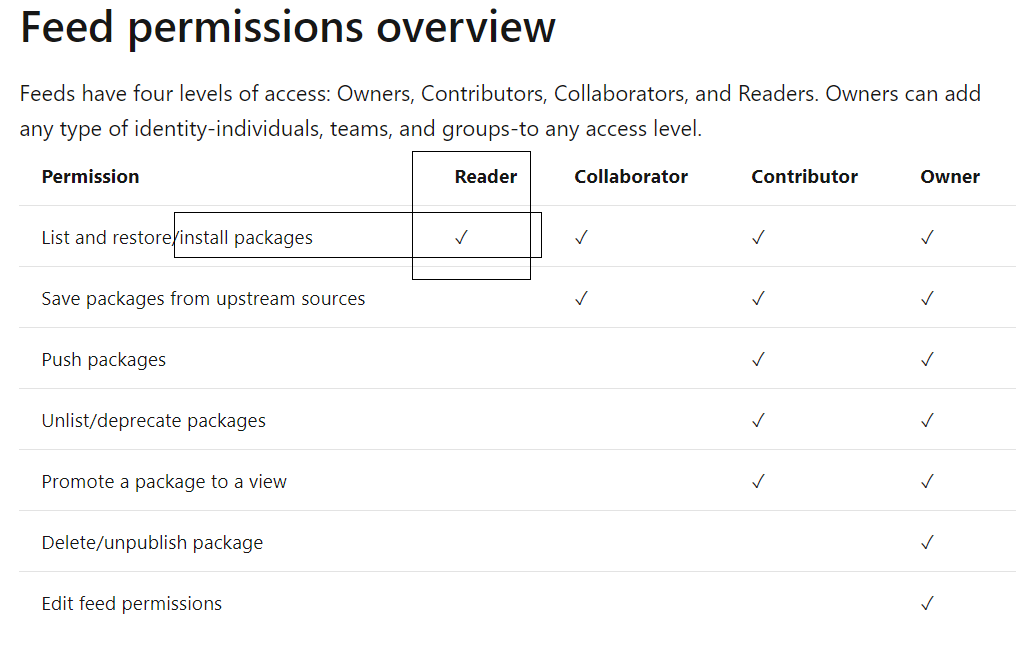Click the Contributor checkmark for Promote a package

[758, 482]
